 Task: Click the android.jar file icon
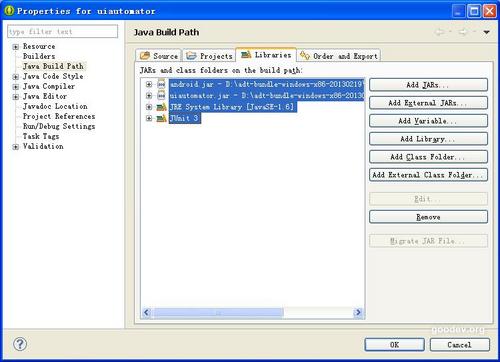tap(161, 84)
